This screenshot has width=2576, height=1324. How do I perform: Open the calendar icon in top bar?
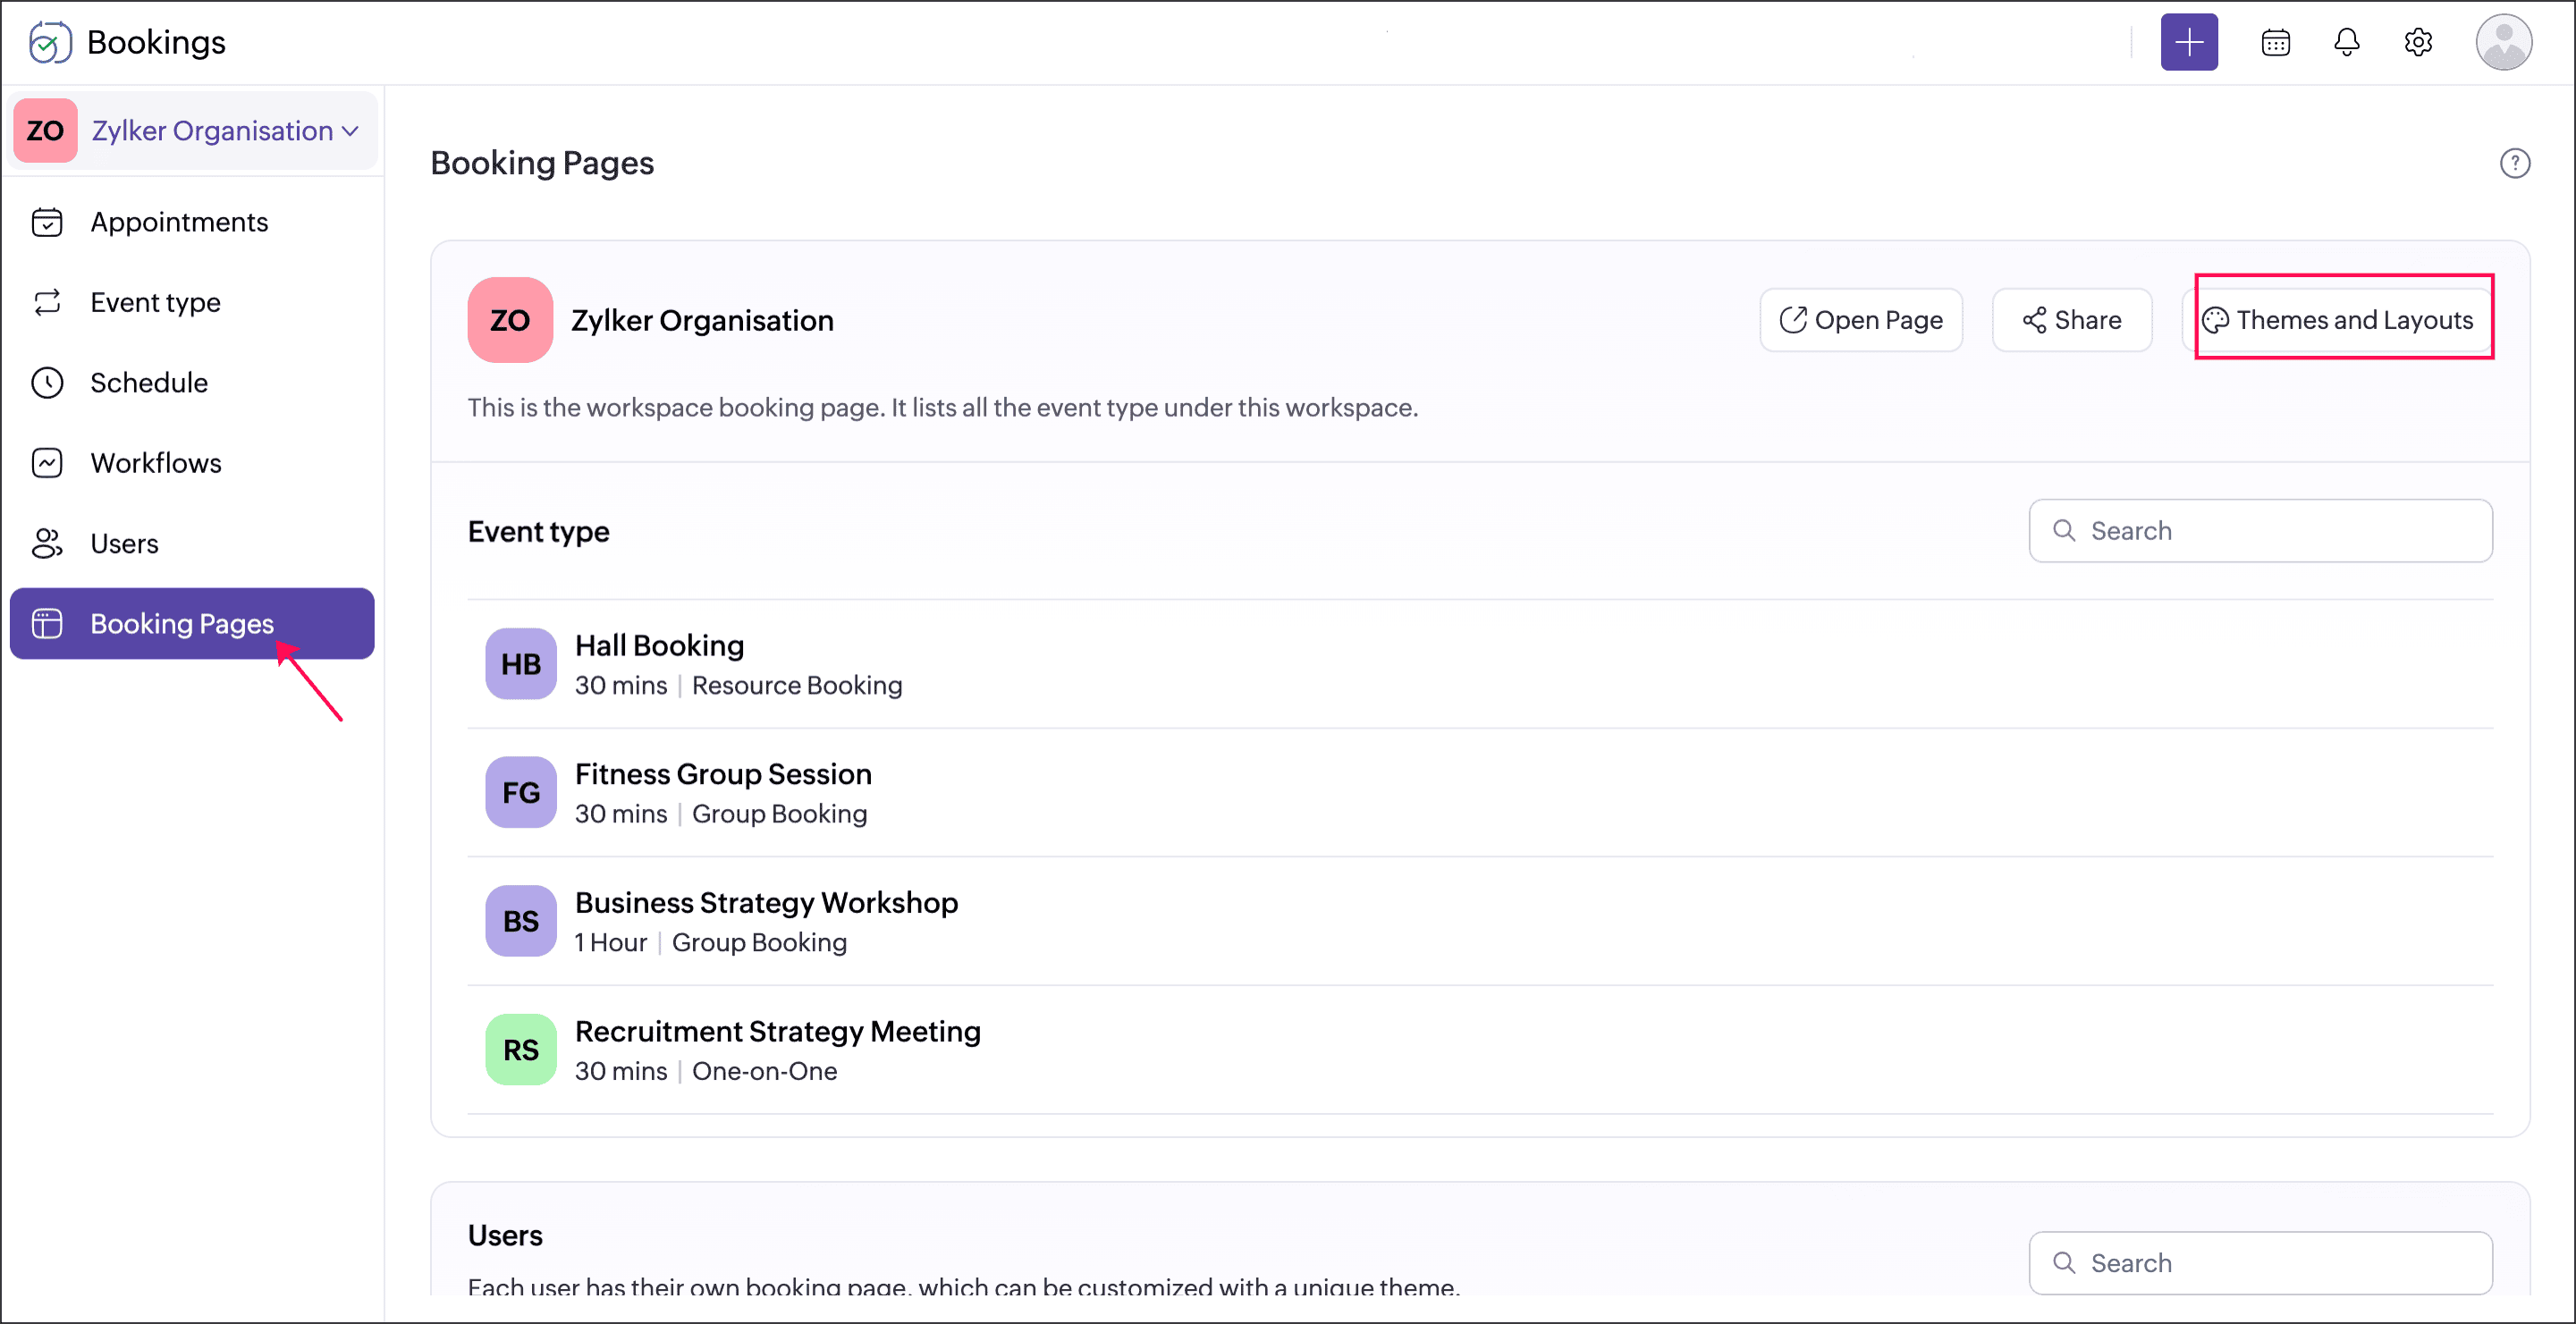2275,42
